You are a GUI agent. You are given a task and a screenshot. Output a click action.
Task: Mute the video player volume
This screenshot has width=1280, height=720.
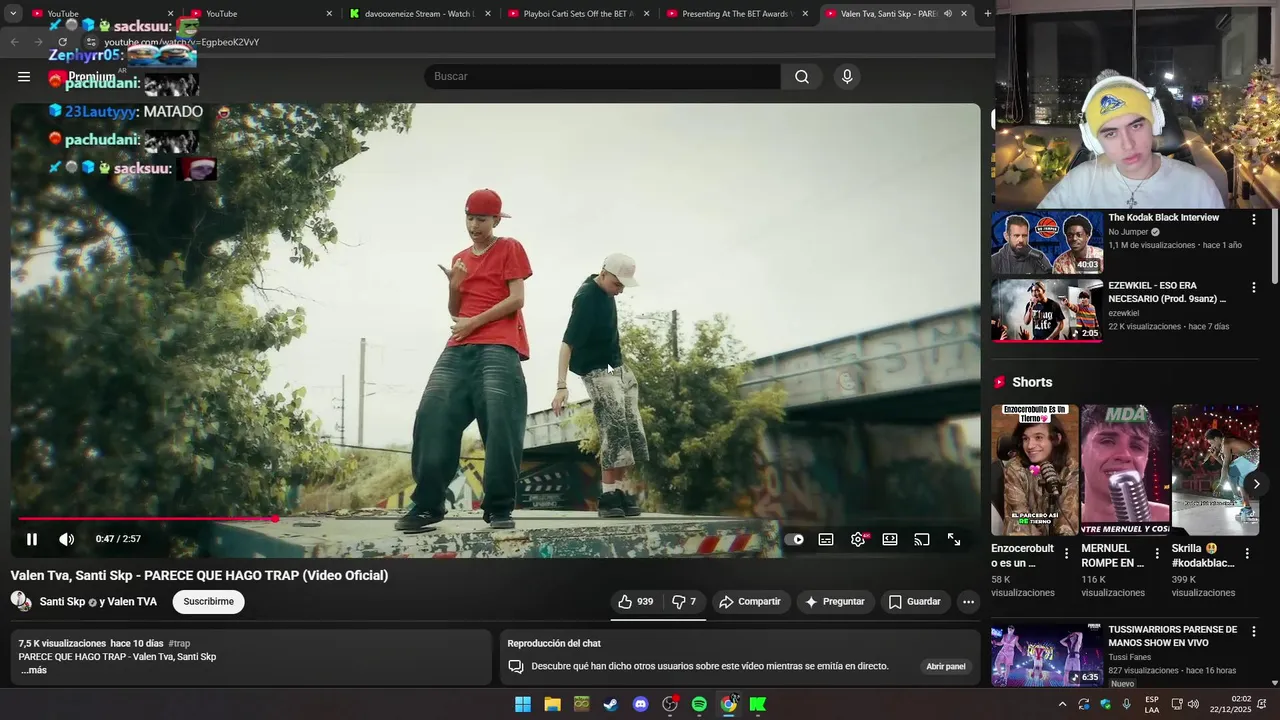[x=67, y=539]
